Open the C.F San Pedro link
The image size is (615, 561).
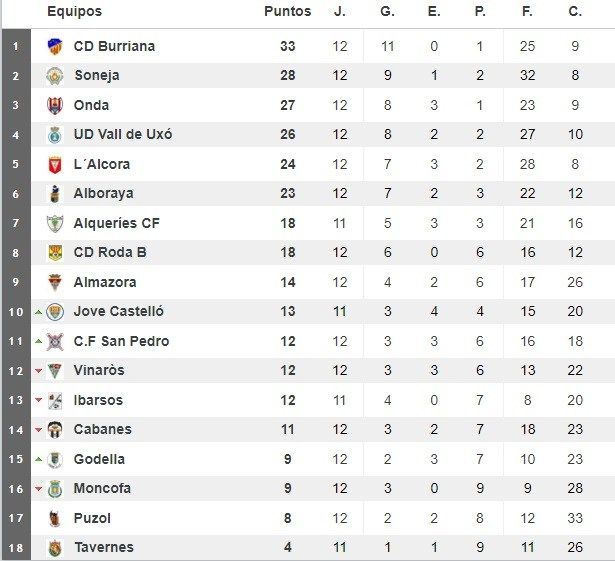121,341
